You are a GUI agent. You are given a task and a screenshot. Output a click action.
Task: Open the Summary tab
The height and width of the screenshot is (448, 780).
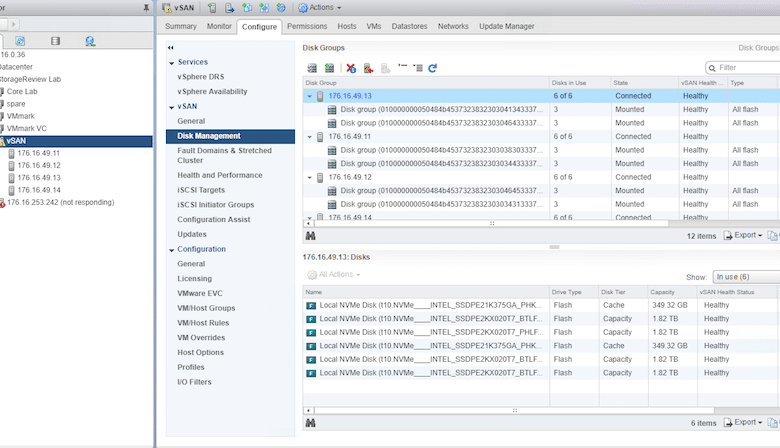coord(181,26)
